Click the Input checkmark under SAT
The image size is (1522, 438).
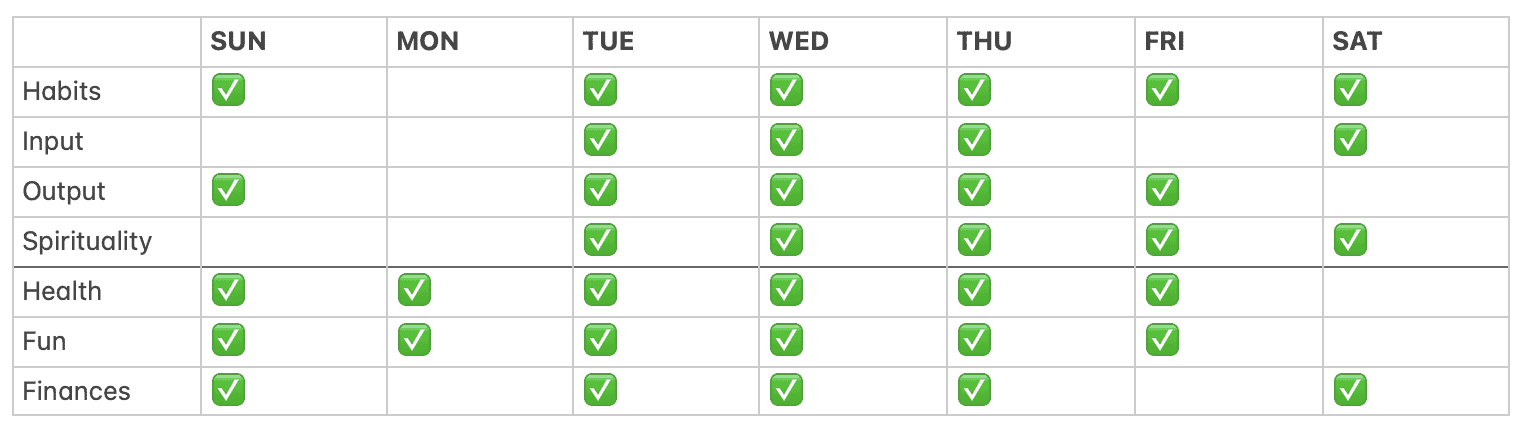(1350, 141)
